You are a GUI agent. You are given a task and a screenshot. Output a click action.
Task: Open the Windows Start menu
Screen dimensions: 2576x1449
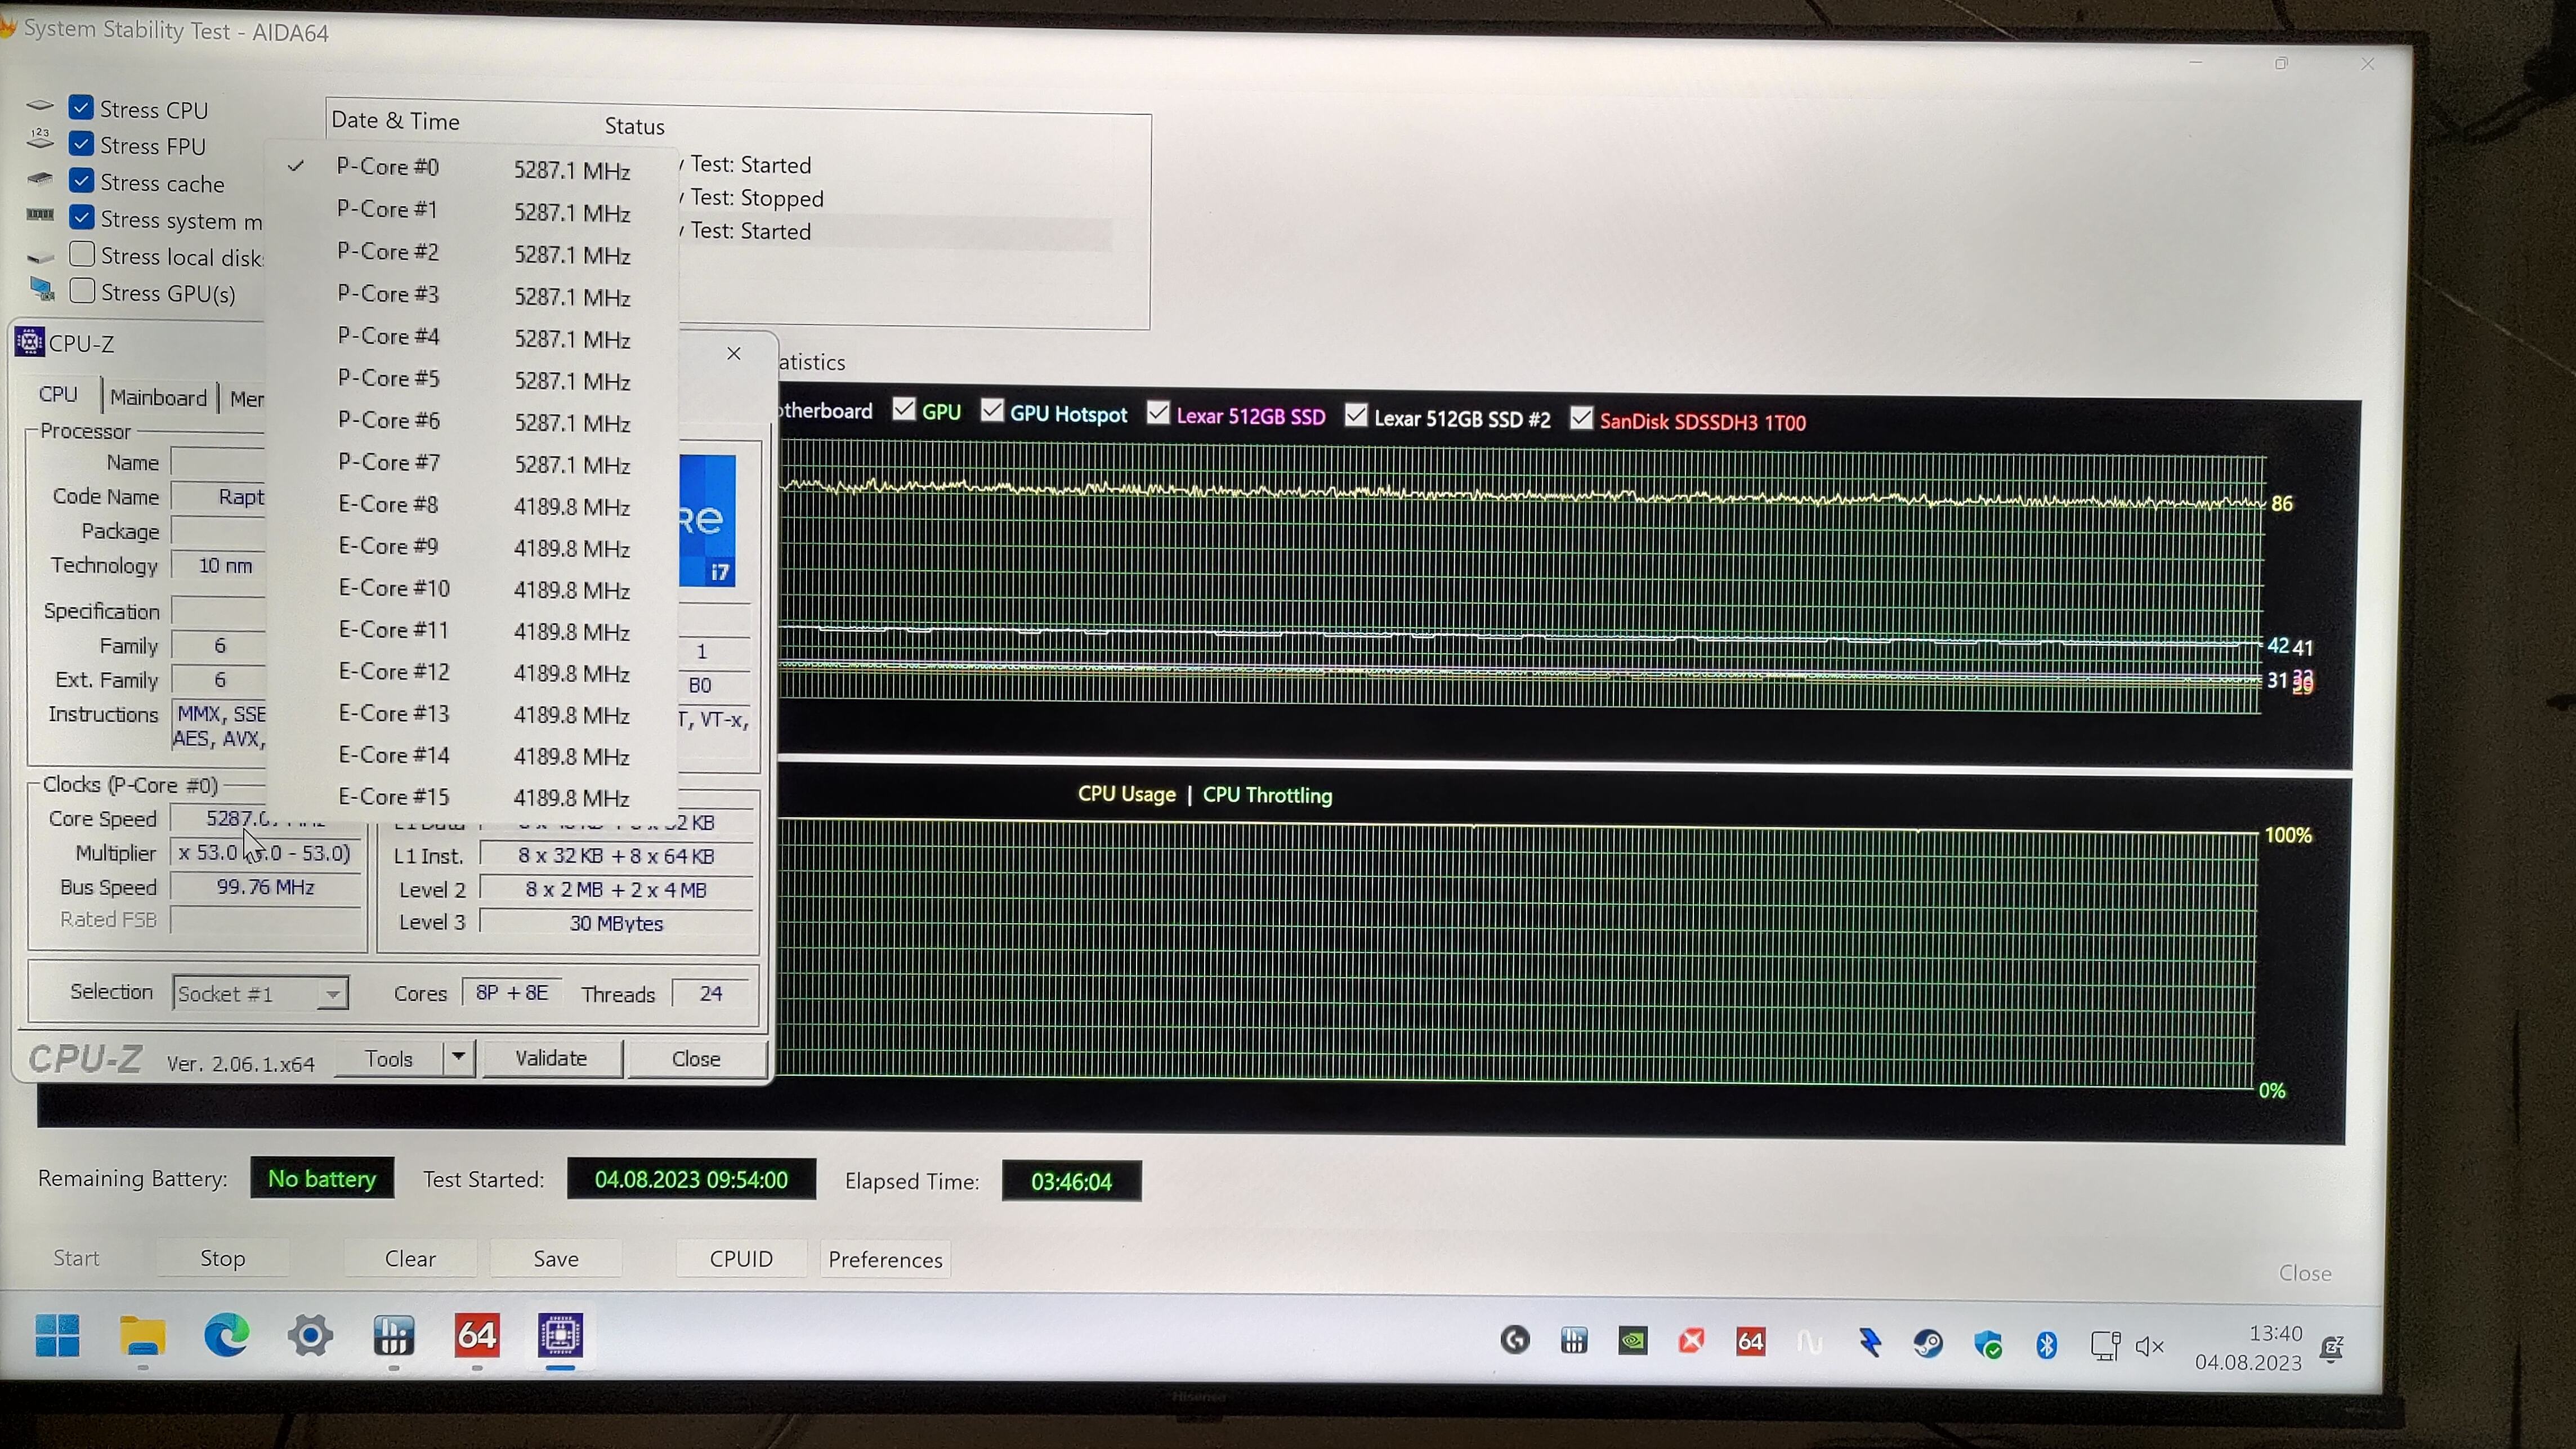click(x=57, y=1335)
